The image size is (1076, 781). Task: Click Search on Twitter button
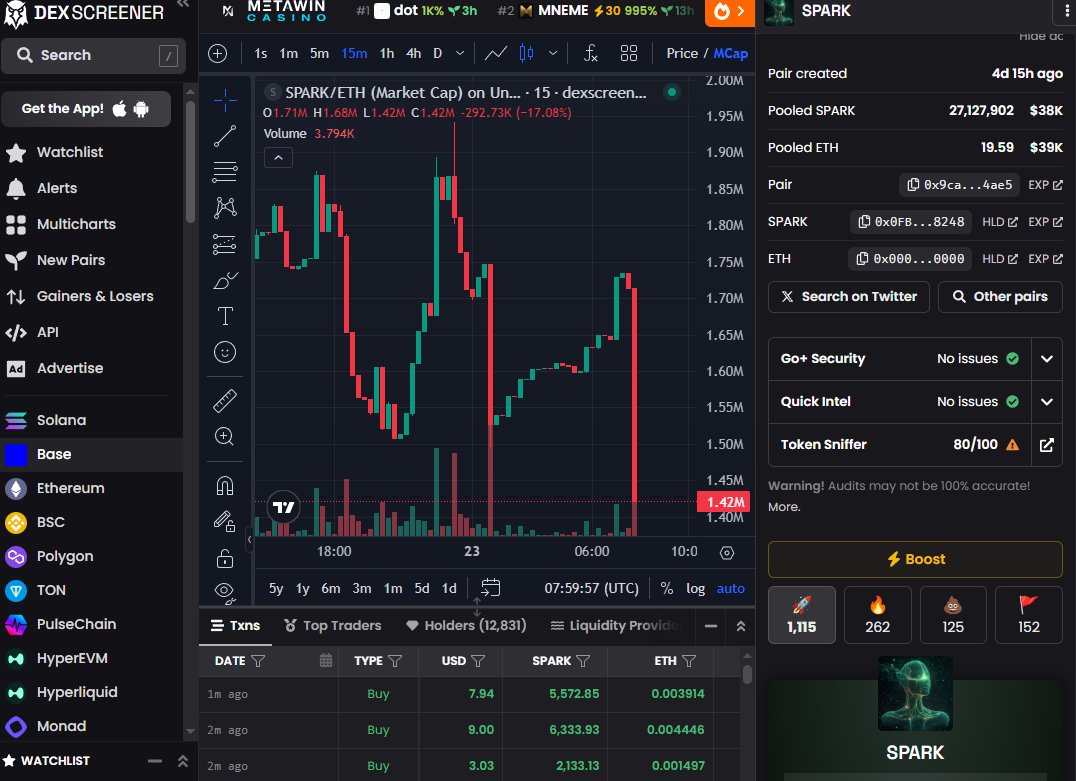(849, 296)
